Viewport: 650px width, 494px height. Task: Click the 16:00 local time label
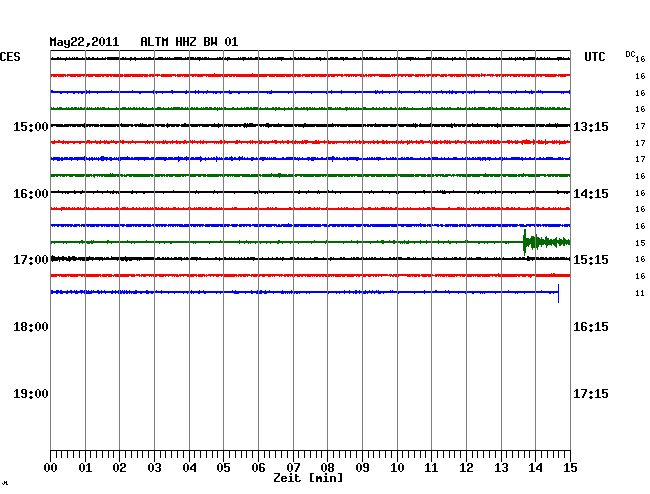click(31, 194)
